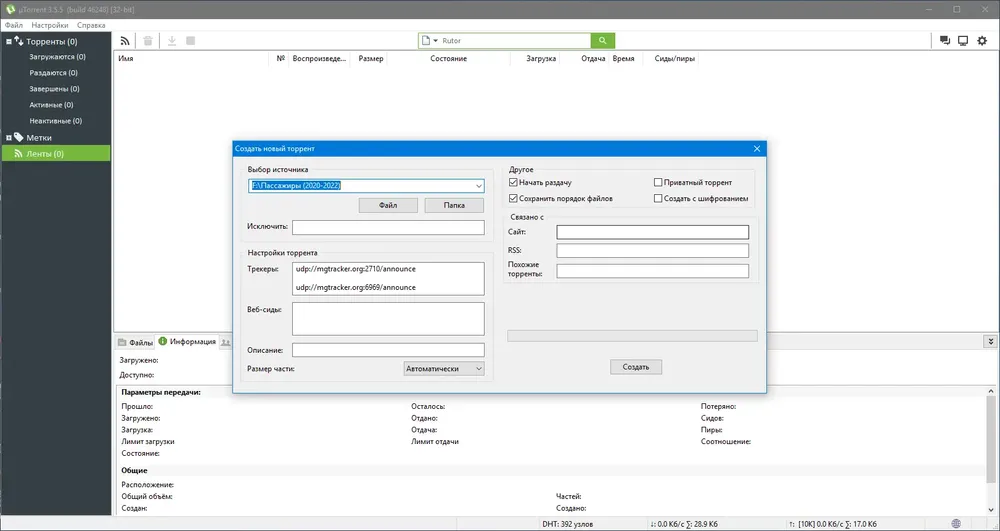Click the tag icon beside Метки
The height and width of the screenshot is (531, 1000).
tap(18, 137)
